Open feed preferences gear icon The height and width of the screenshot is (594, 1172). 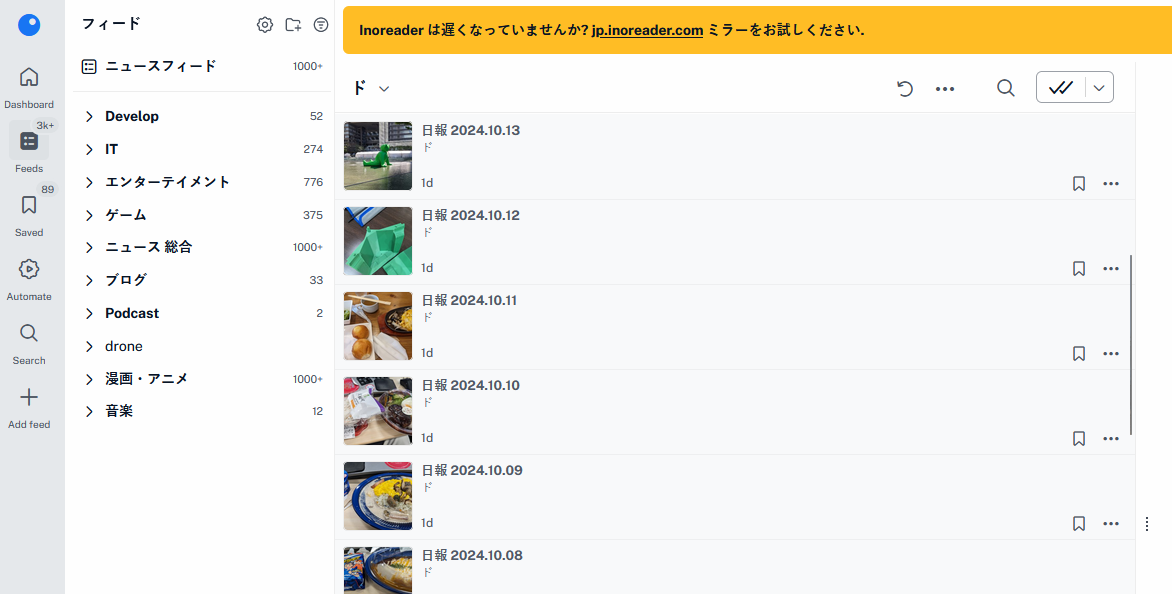[x=265, y=25]
